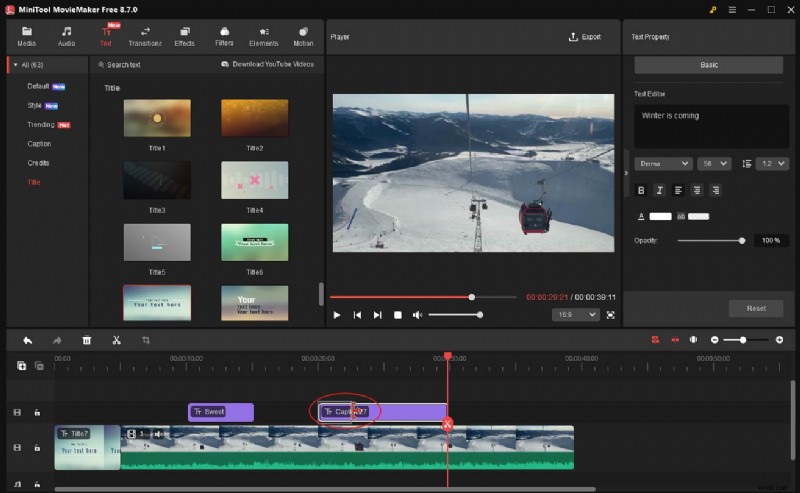
Task: Select the Caption category
Action: click(39, 144)
